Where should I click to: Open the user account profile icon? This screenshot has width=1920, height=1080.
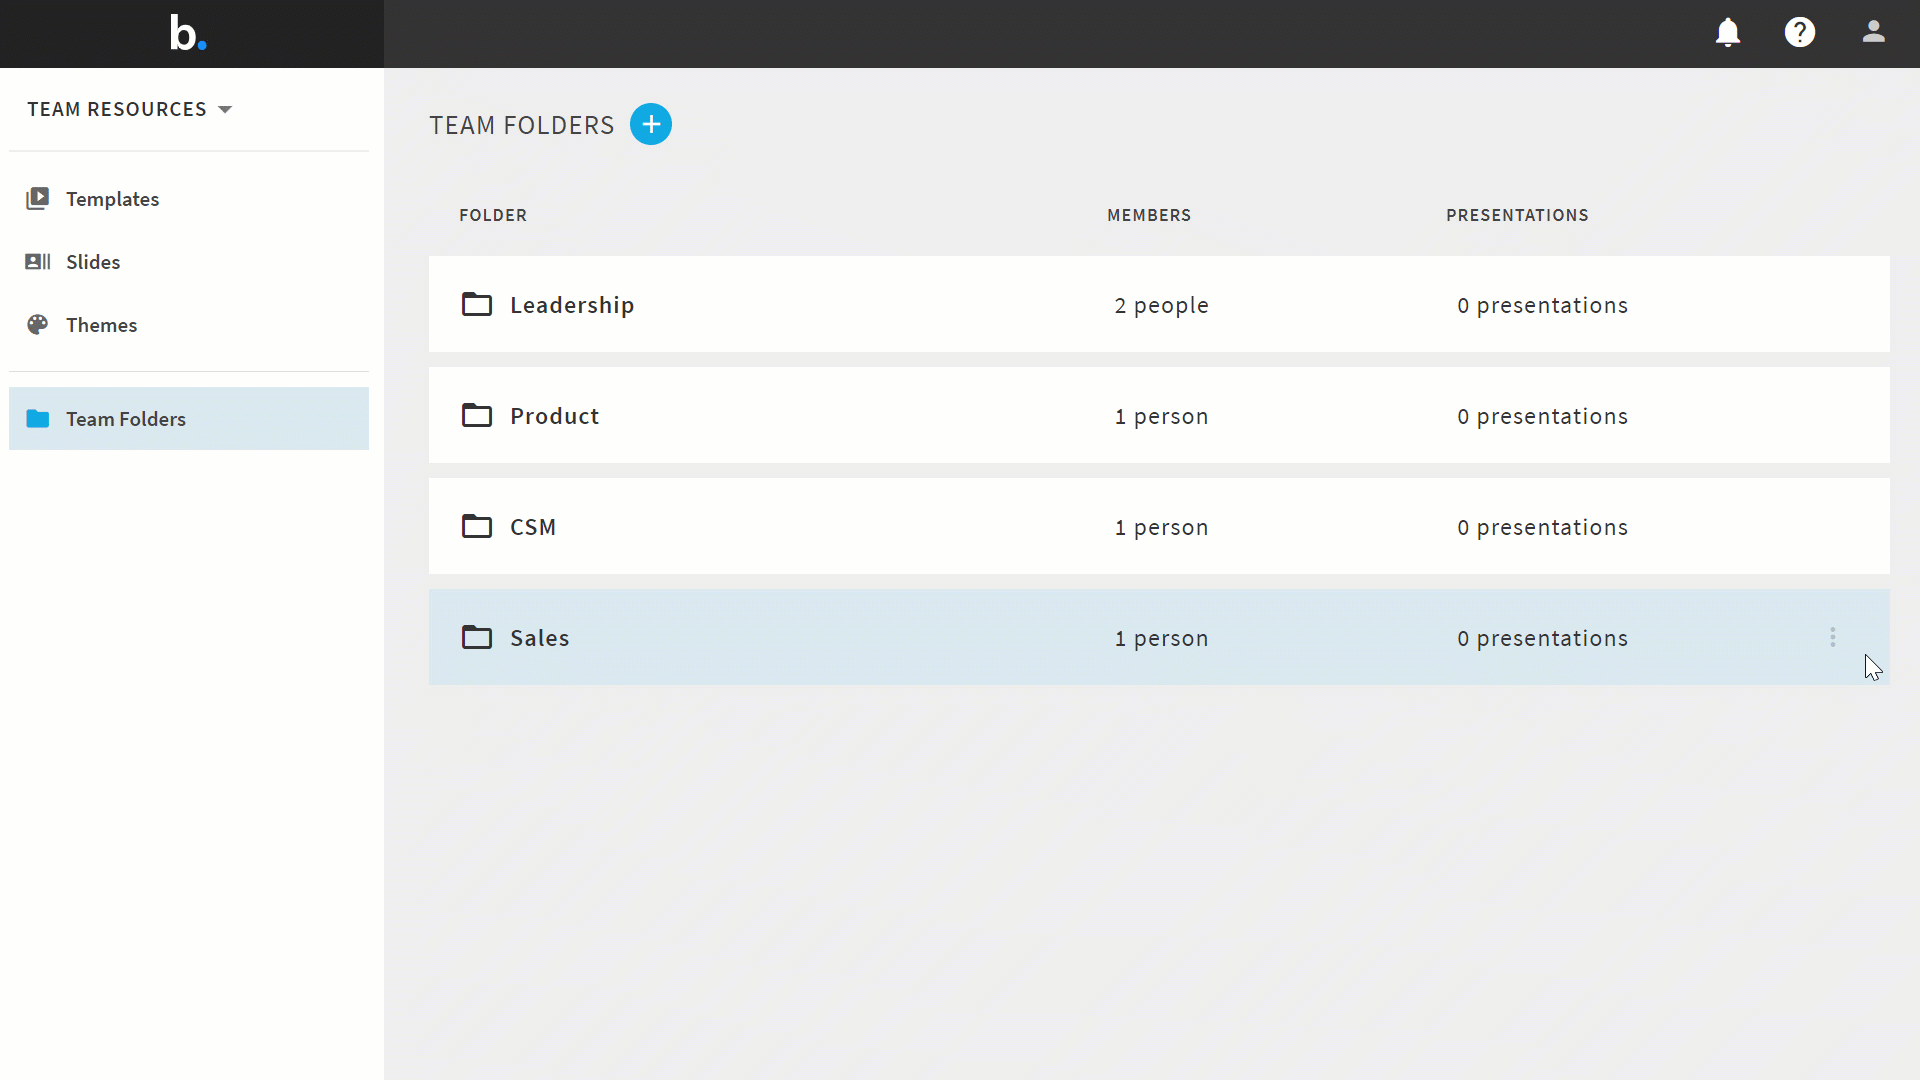(1873, 32)
